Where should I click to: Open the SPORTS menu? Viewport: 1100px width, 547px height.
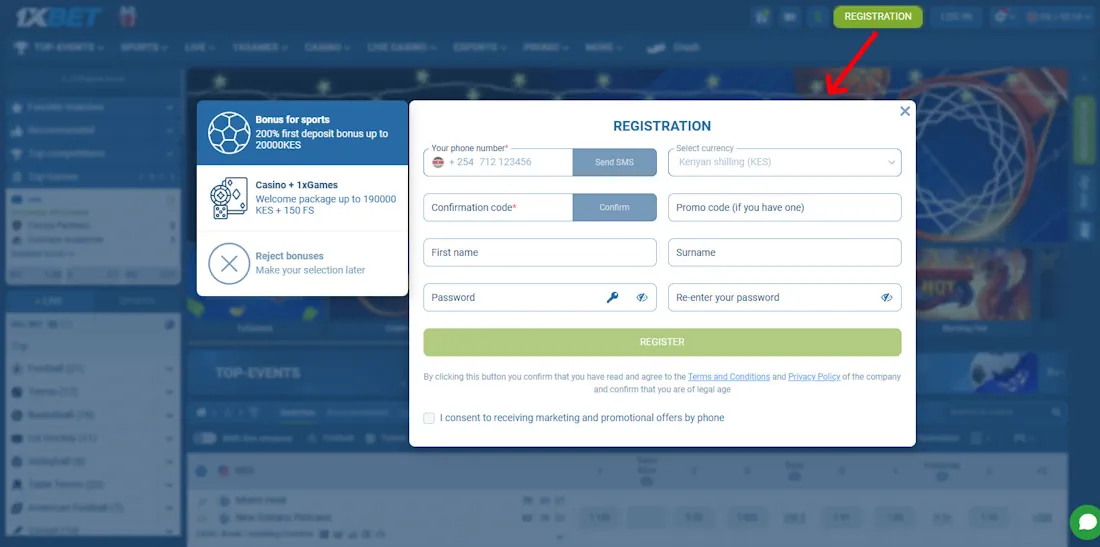click(x=144, y=48)
